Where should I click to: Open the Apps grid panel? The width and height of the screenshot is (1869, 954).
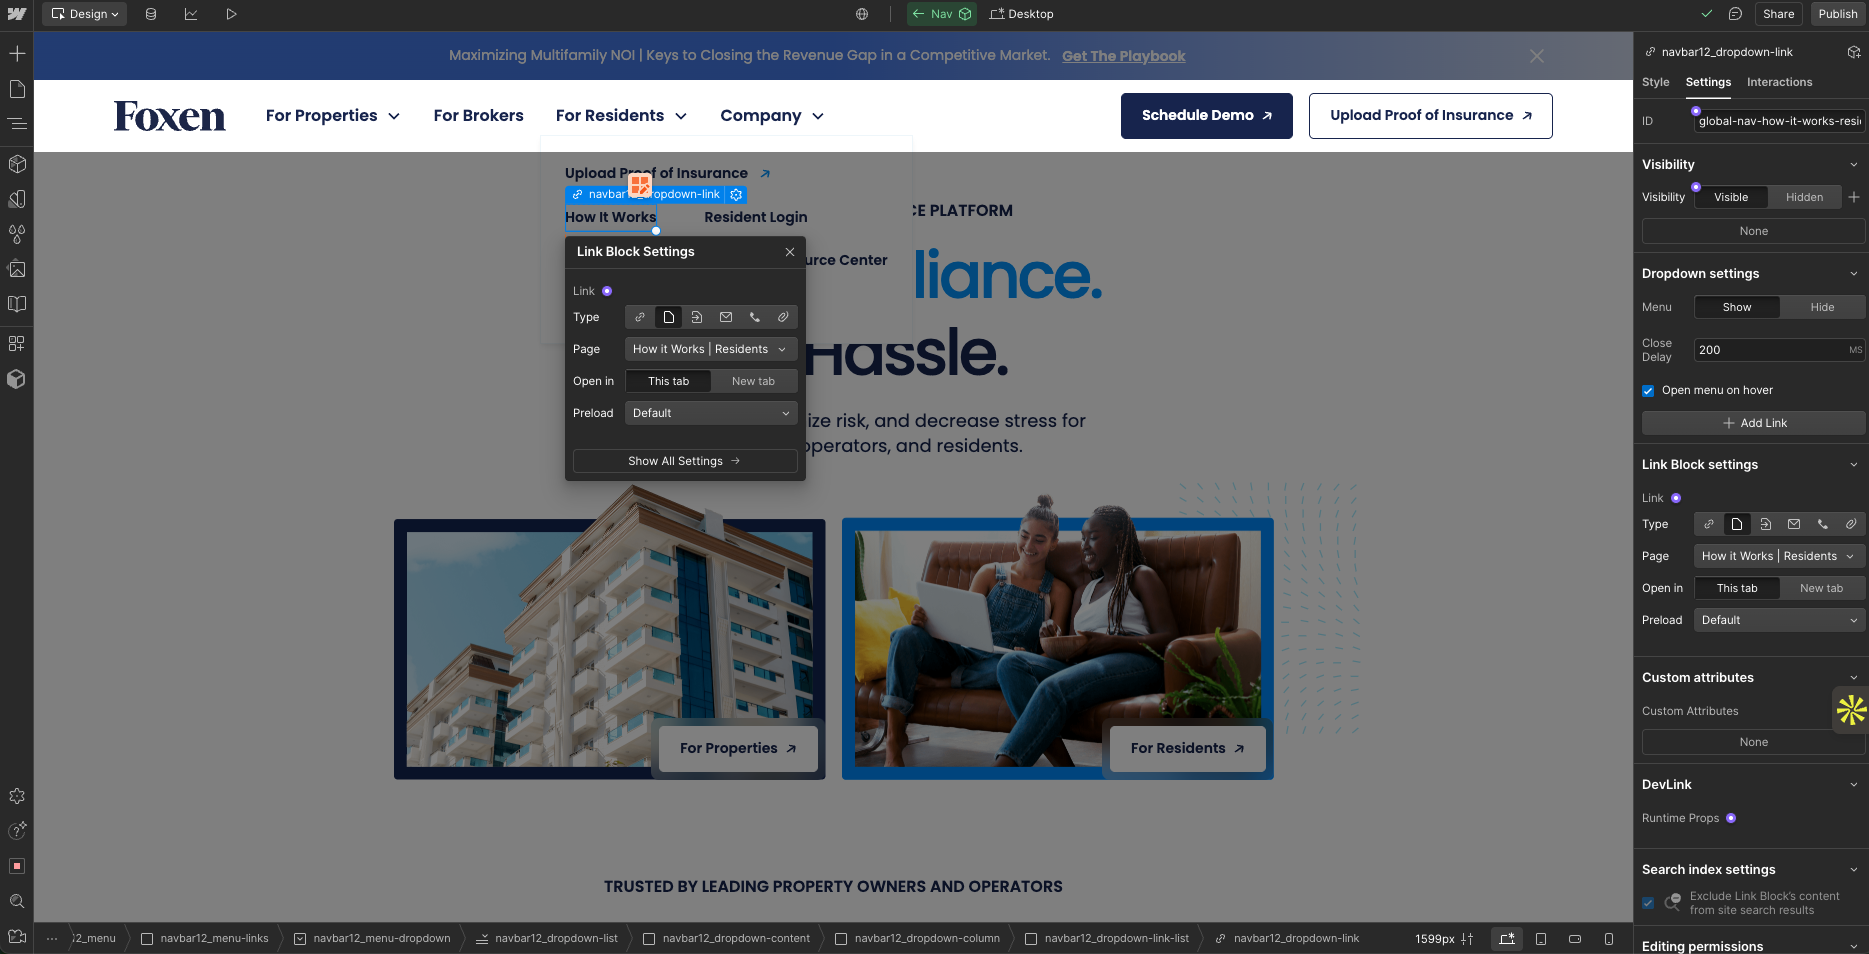(x=17, y=344)
